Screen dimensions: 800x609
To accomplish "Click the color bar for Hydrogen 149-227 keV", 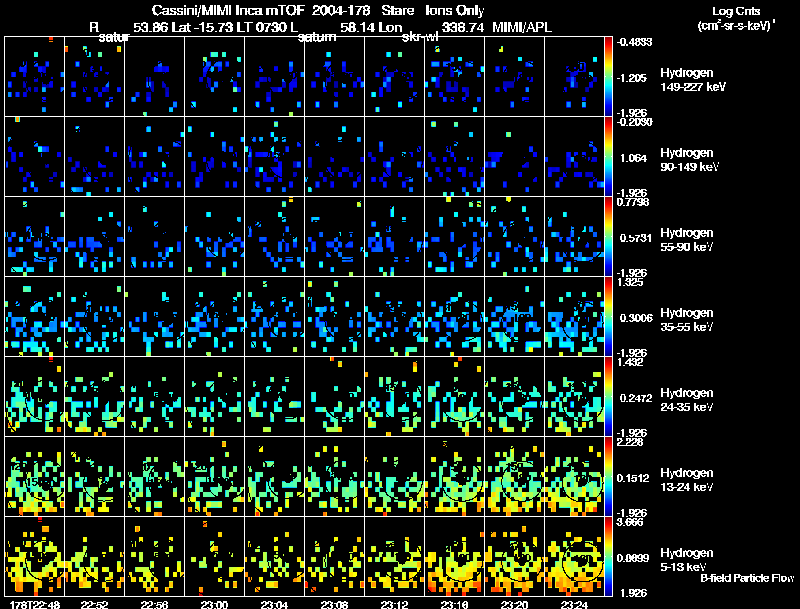I will 608,77.
